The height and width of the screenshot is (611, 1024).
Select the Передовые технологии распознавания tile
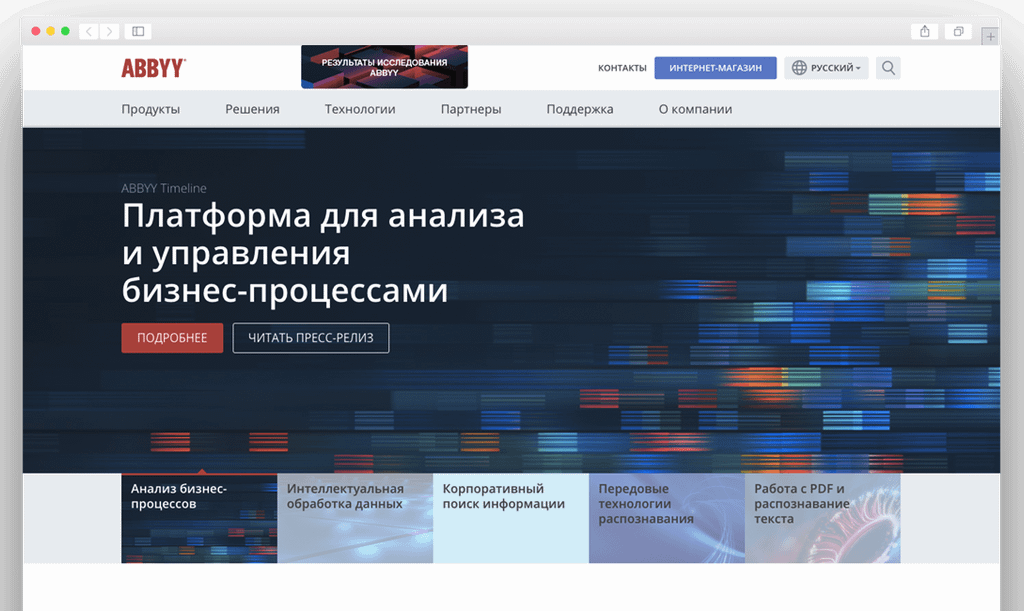pyautogui.click(x=667, y=518)
